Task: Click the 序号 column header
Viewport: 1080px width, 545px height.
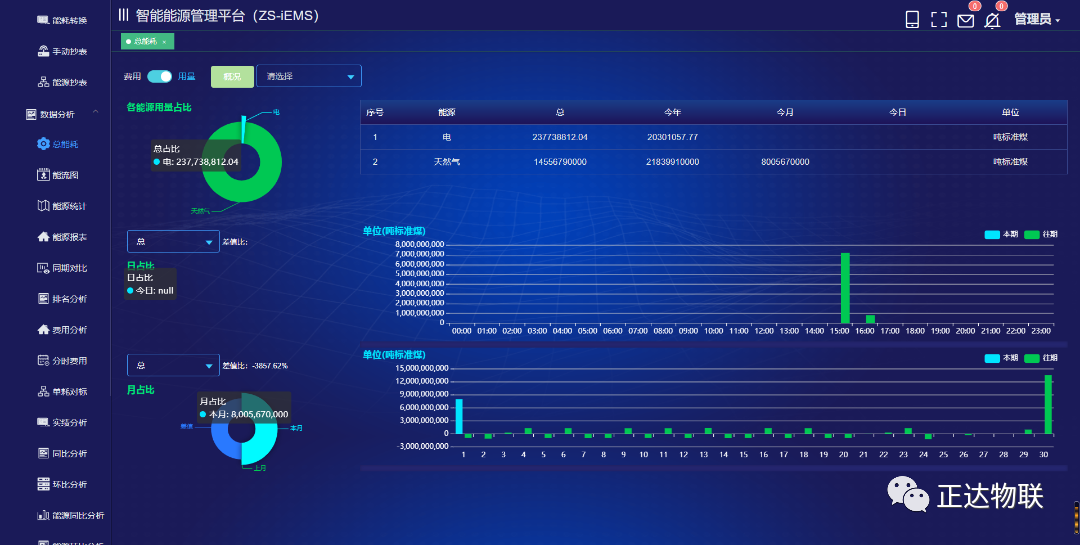Action: pyautogui.click(x=375, y=112)
